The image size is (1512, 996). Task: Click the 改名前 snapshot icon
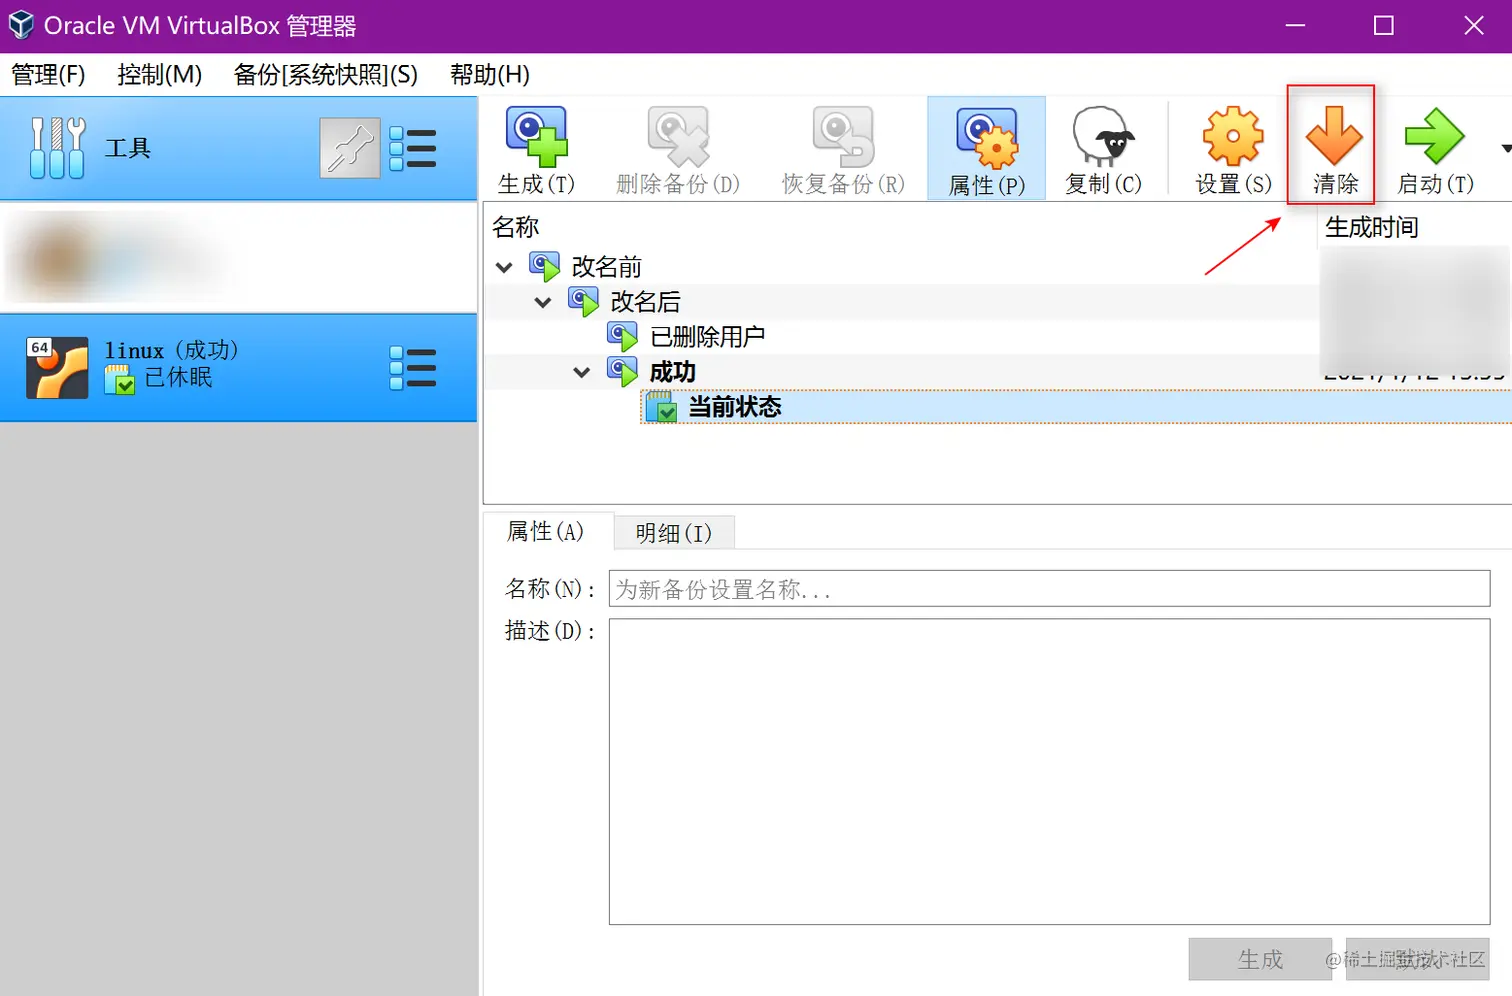(x=544, y=267)
